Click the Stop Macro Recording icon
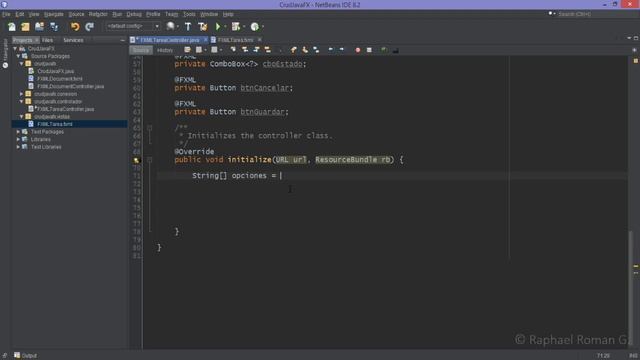640x360 pixels. pyautogui.click(x=369, y=50)
